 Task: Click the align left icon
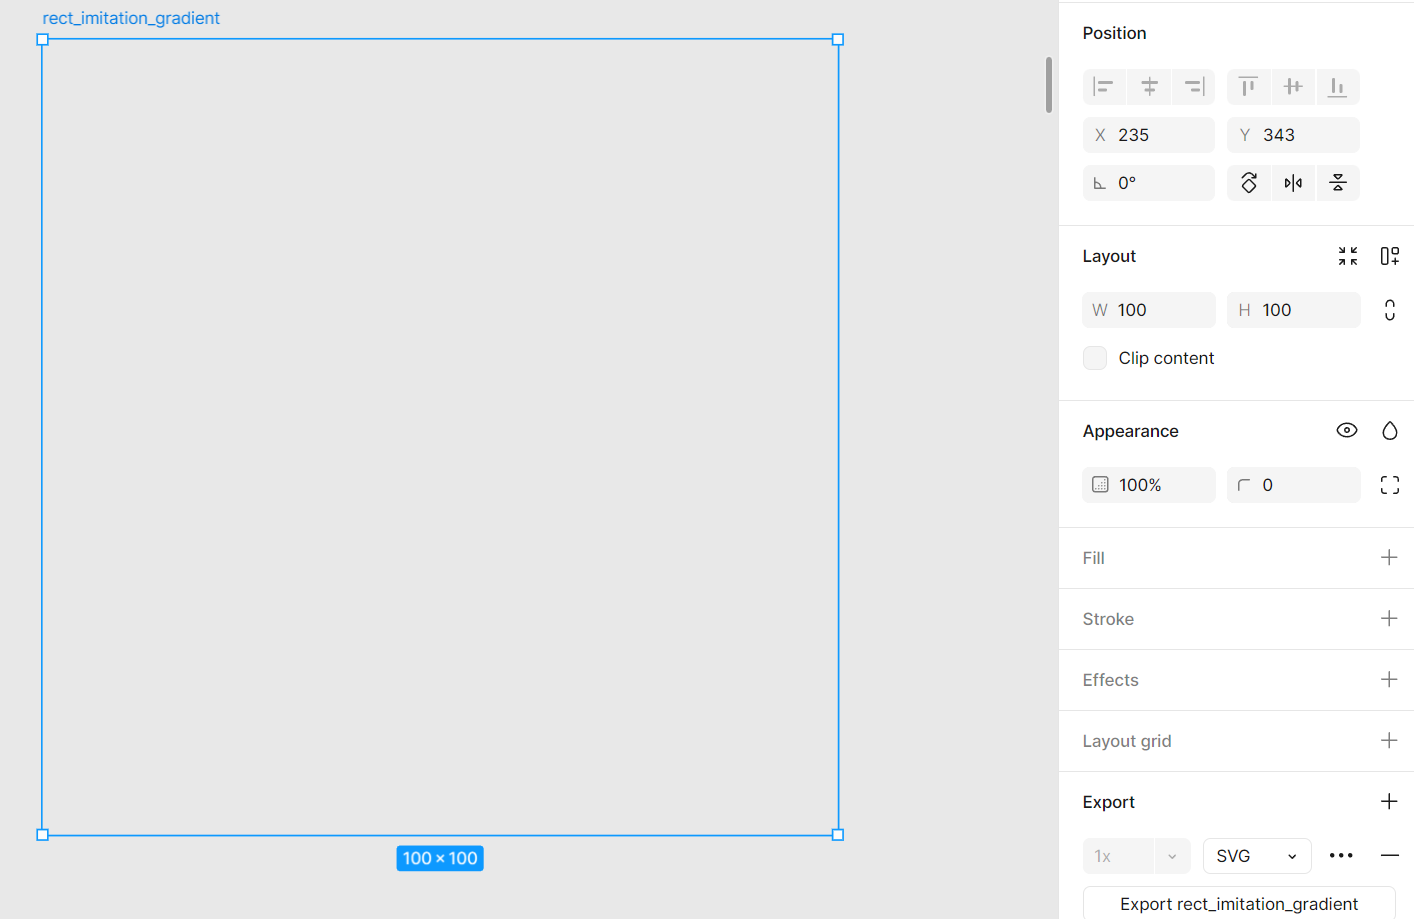(1104, 87)
